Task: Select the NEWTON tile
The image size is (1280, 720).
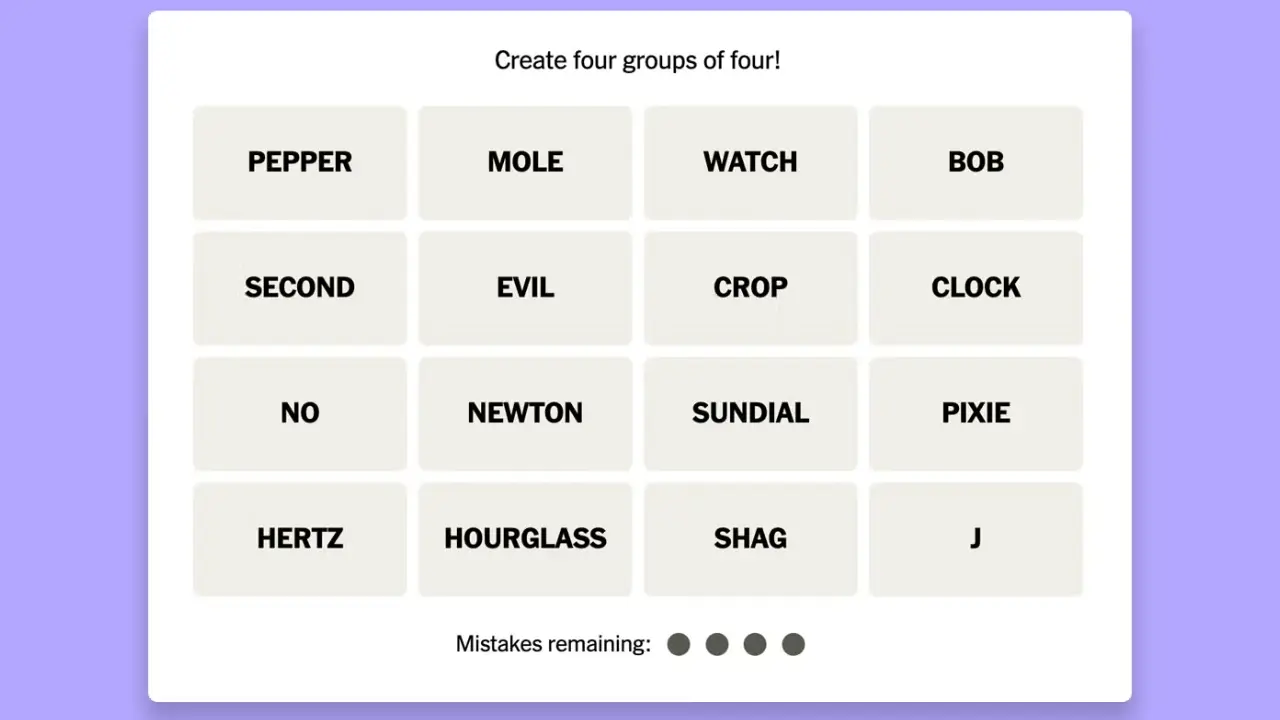Action: click(525, 413)
